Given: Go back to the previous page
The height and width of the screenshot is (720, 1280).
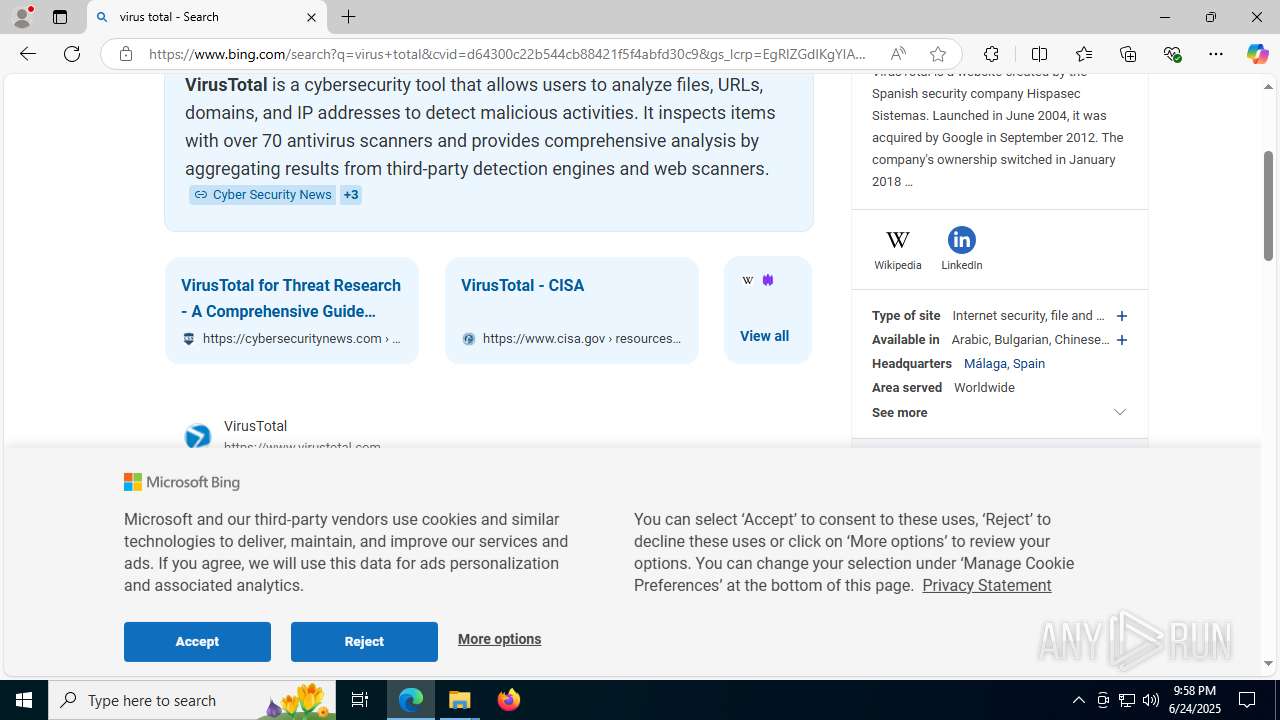Looking at the screenshot, I should pos(28,54).
